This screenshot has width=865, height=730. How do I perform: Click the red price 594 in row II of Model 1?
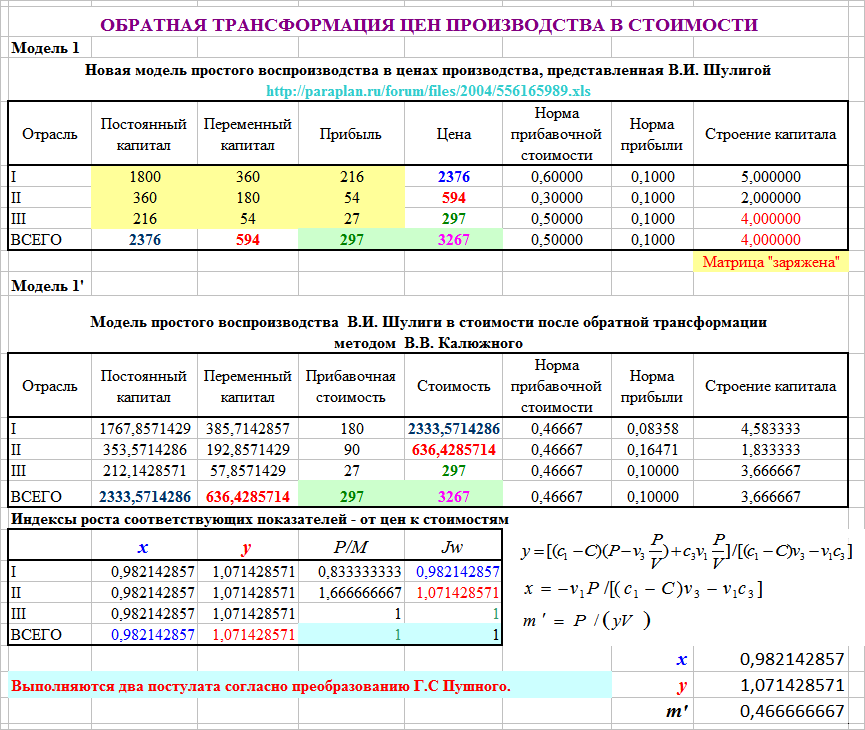coord(453,198)
